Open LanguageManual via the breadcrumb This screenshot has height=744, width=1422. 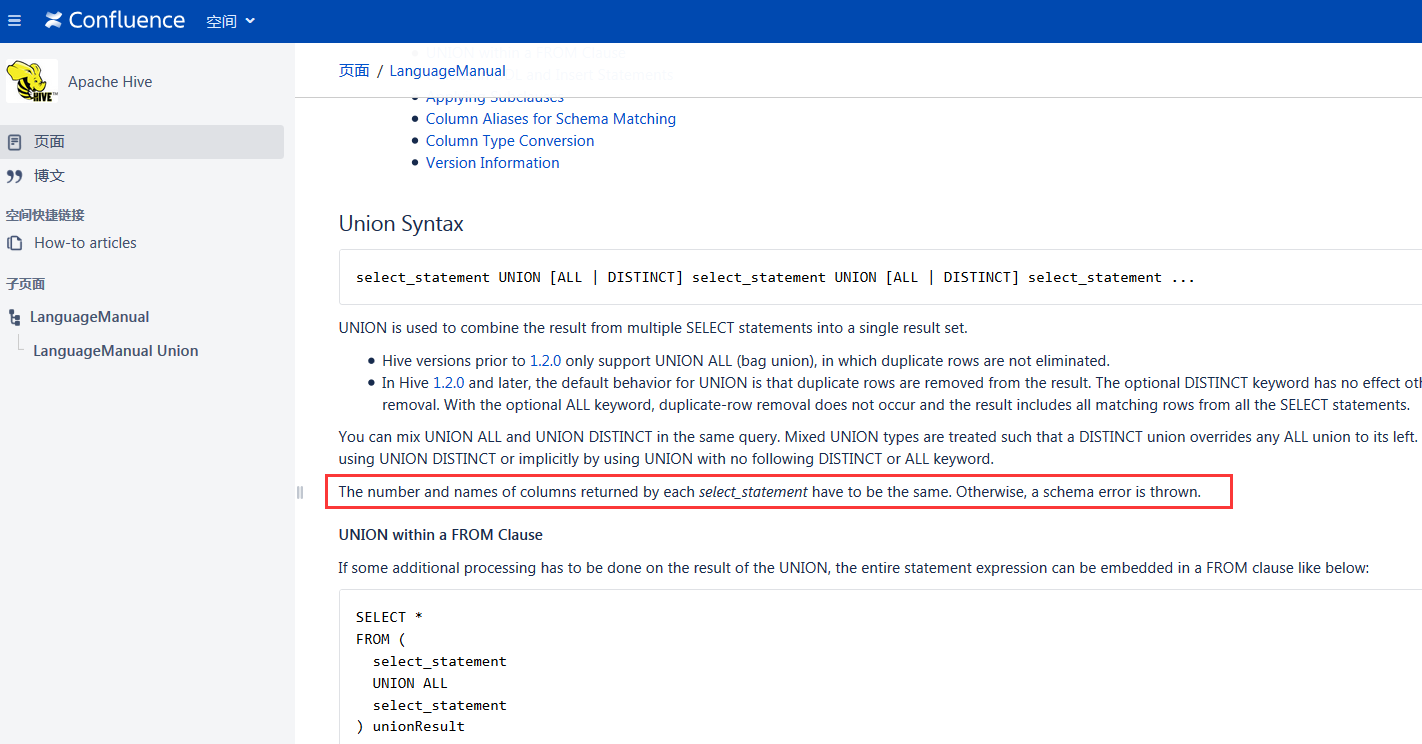pos(447,70)
